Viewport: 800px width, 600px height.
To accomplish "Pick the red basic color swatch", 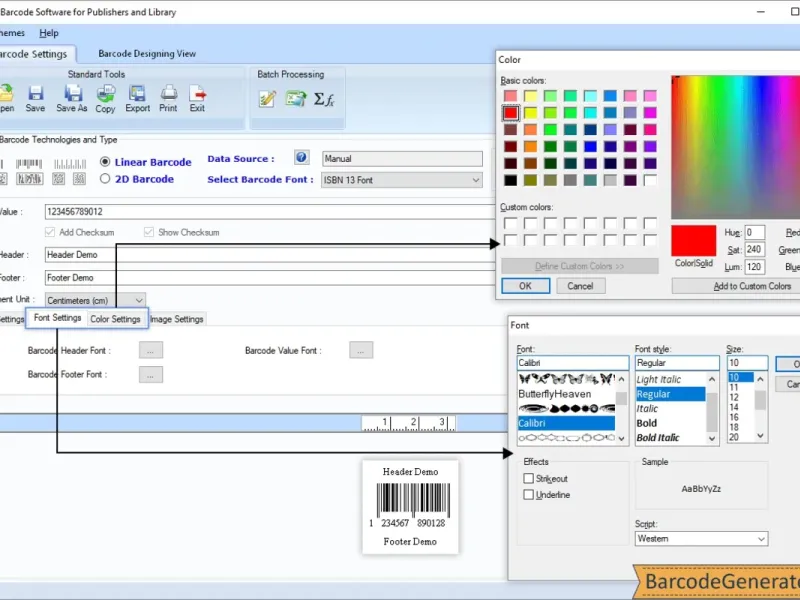I will click(511, 113).
